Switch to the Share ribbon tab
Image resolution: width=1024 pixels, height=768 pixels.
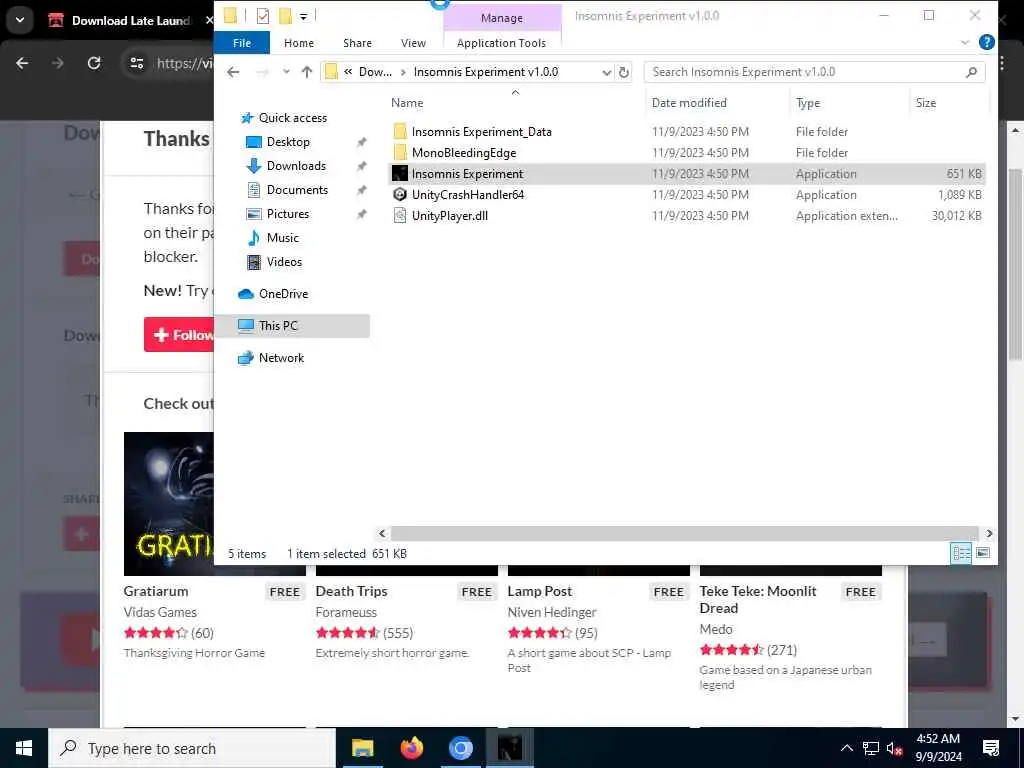pos(357,43)
